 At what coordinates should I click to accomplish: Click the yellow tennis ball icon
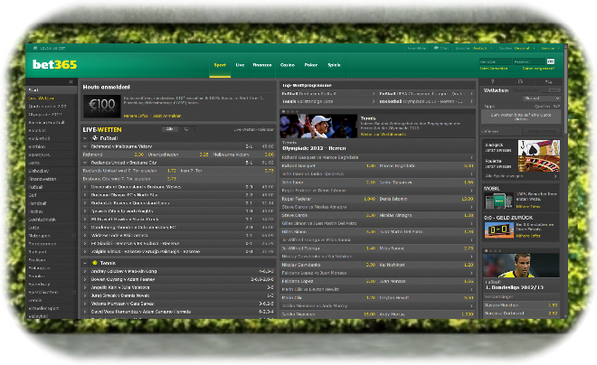[x=95, y=263]
